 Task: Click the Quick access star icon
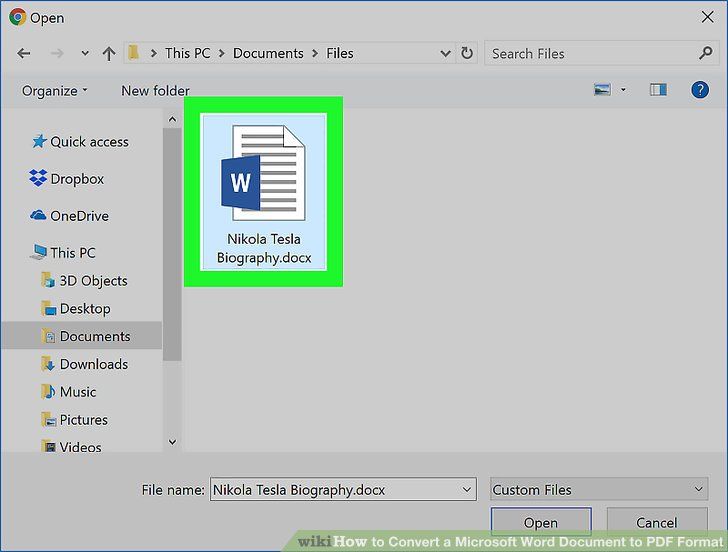[39, 141]
